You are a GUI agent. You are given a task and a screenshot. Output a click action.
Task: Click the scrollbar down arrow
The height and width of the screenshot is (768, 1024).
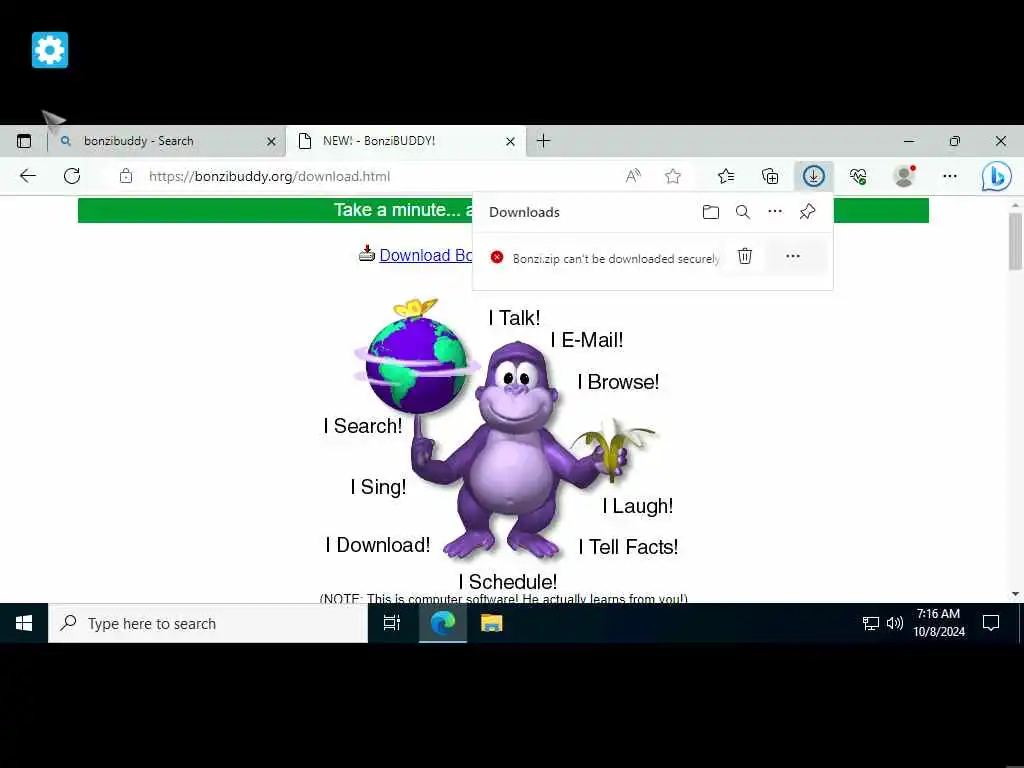[1016, 594]
